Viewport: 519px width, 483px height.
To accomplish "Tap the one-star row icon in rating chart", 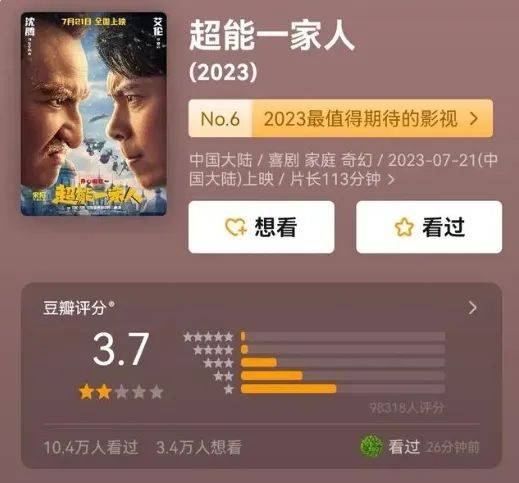I will [229, 389].
